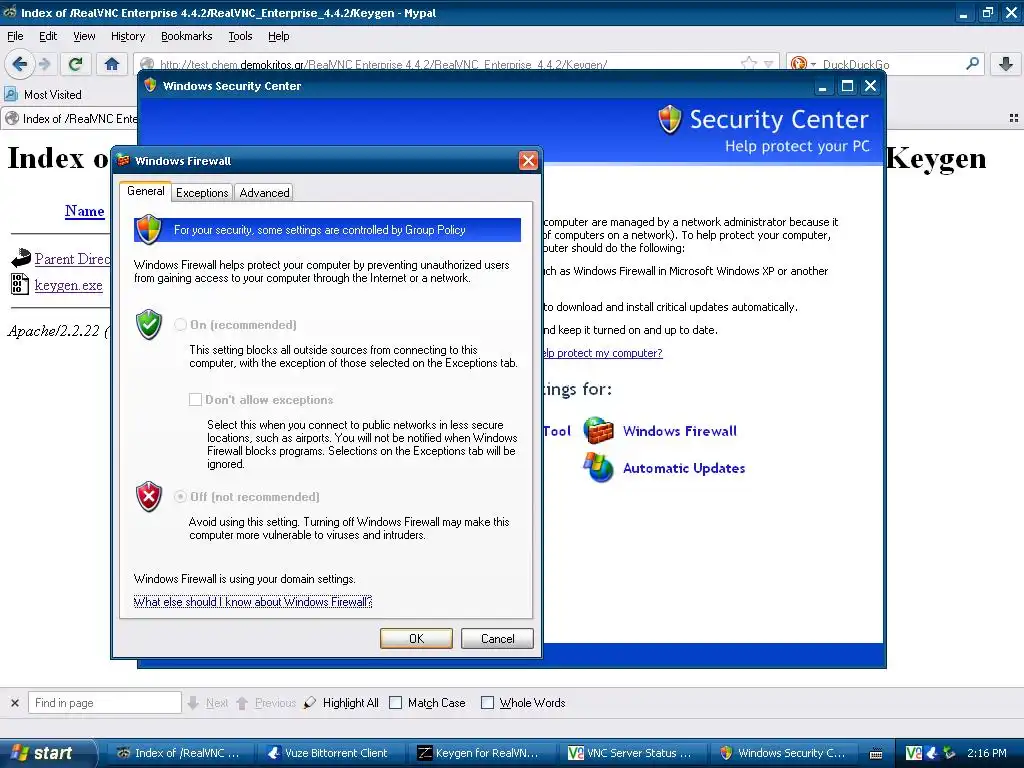Open Windows Firewall link in Security Center
1024x768 pixels.
(680, 431)
